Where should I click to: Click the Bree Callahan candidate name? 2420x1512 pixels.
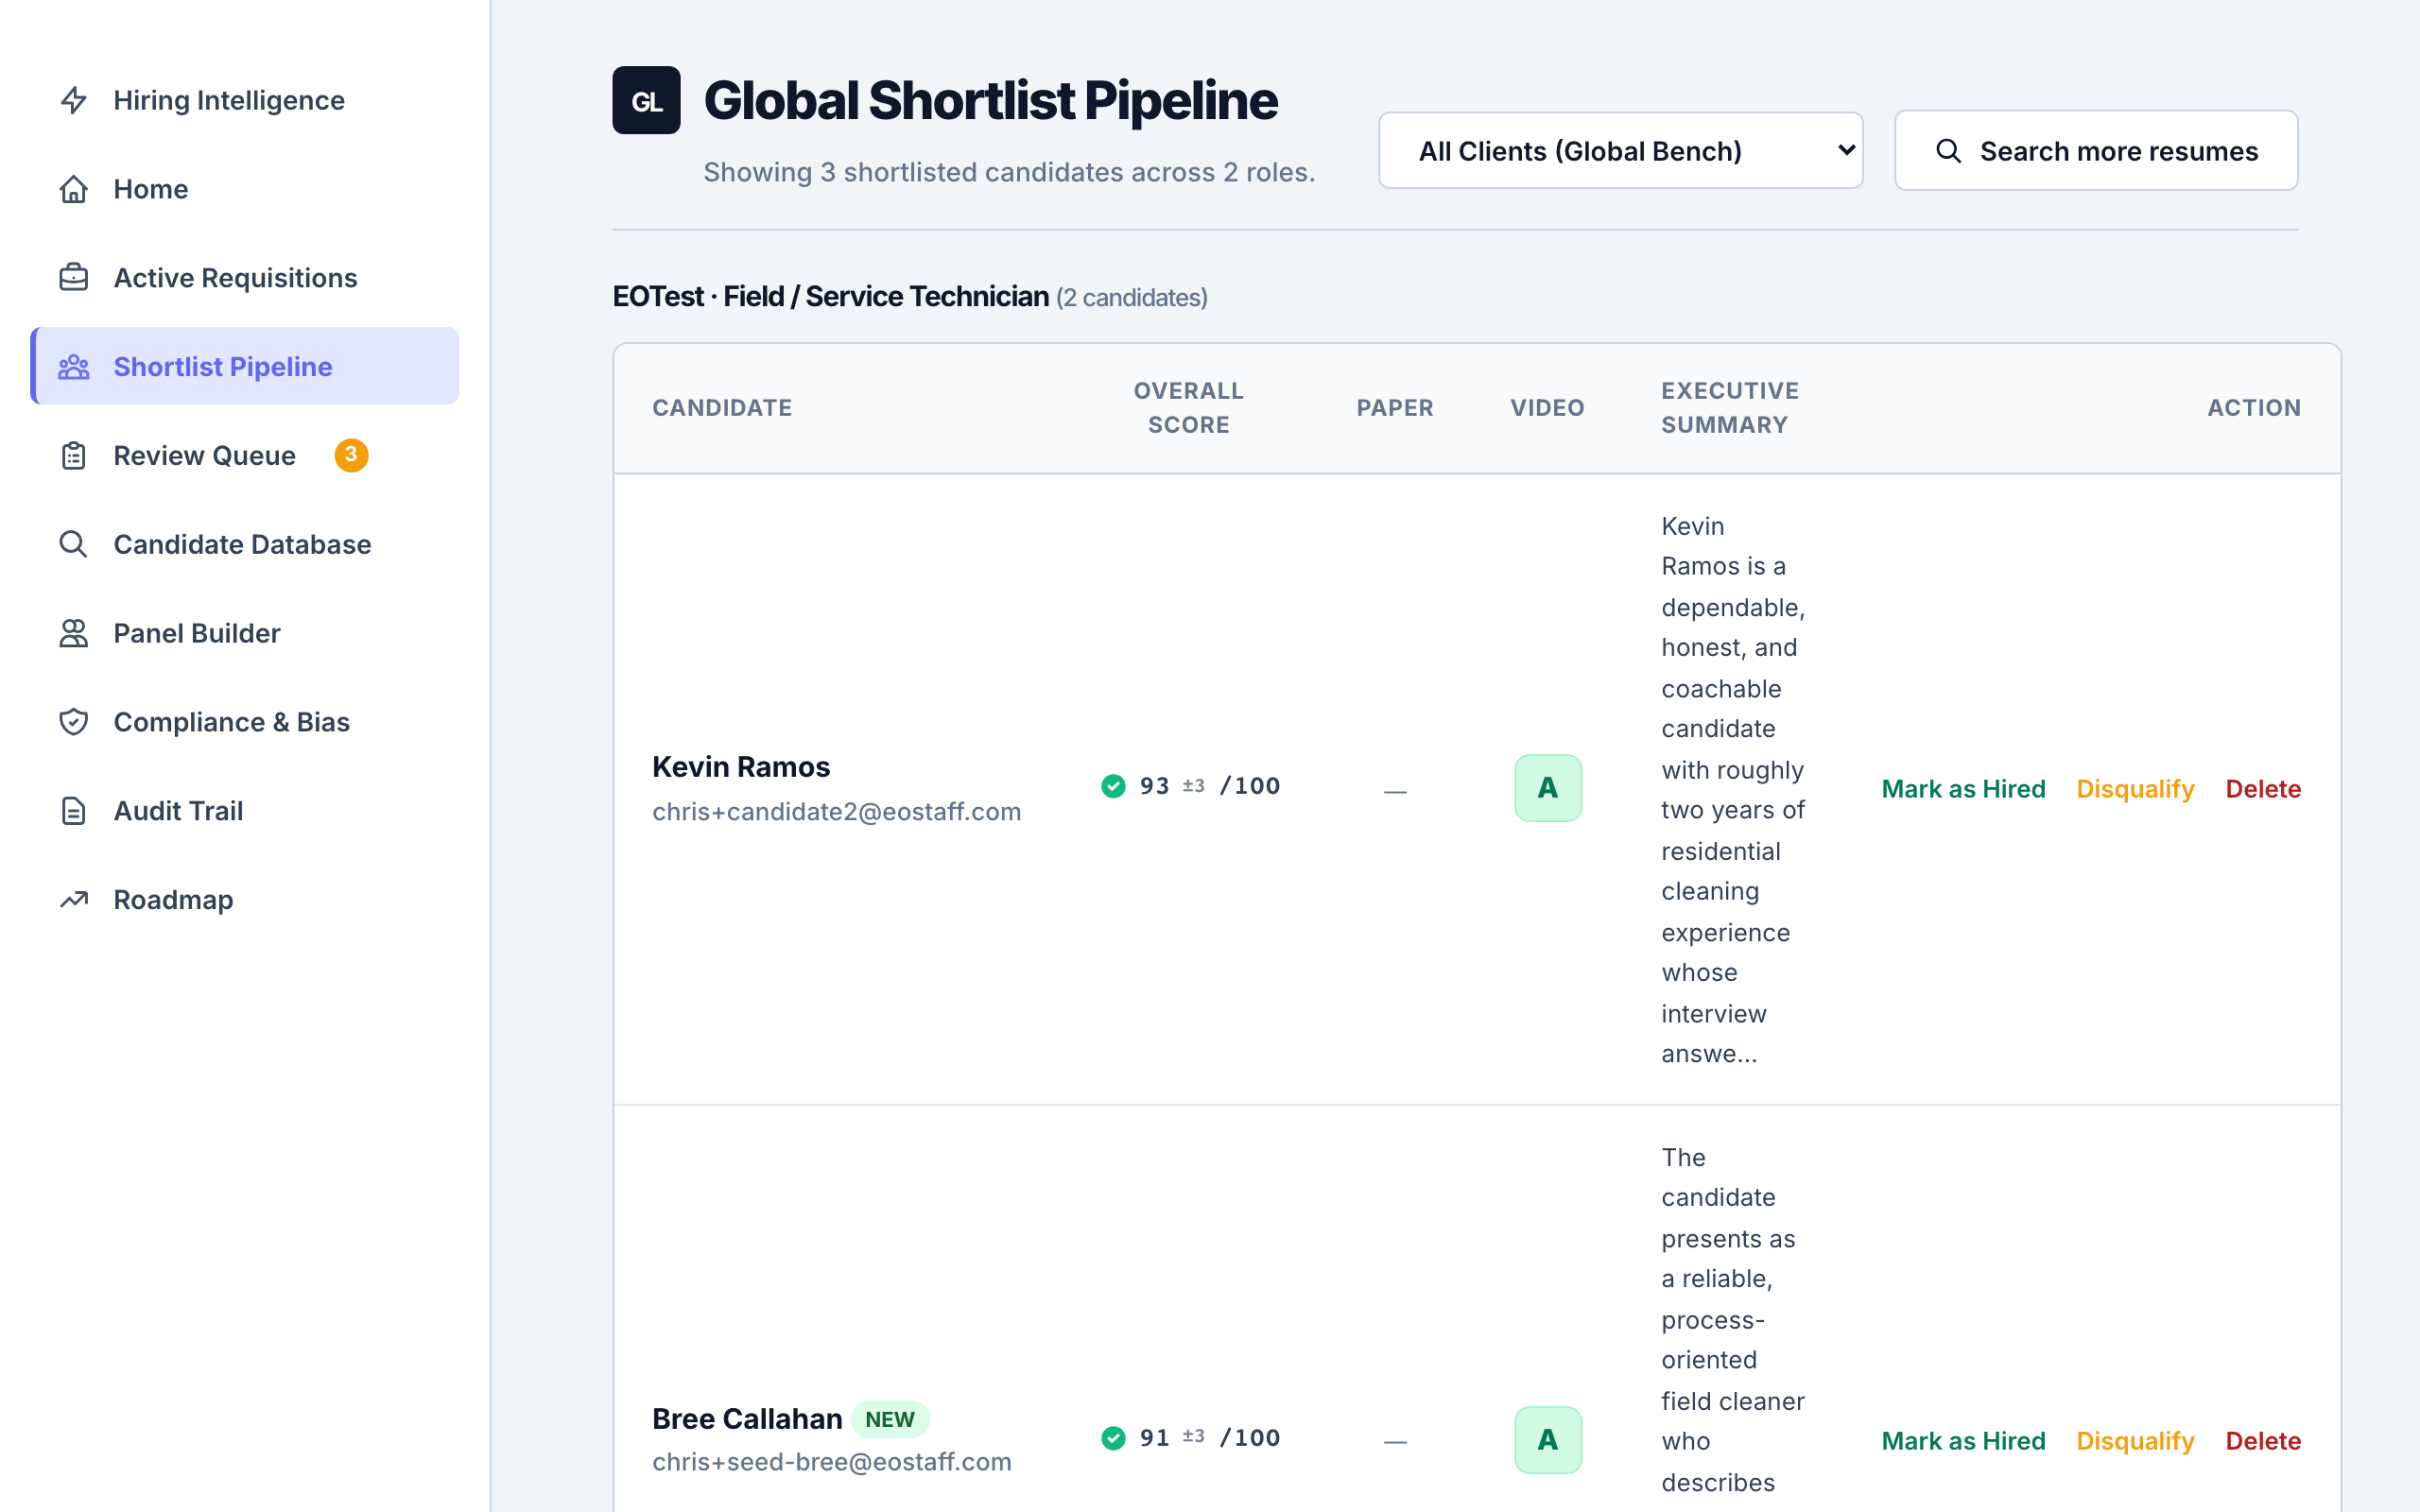click(747, 1419)
